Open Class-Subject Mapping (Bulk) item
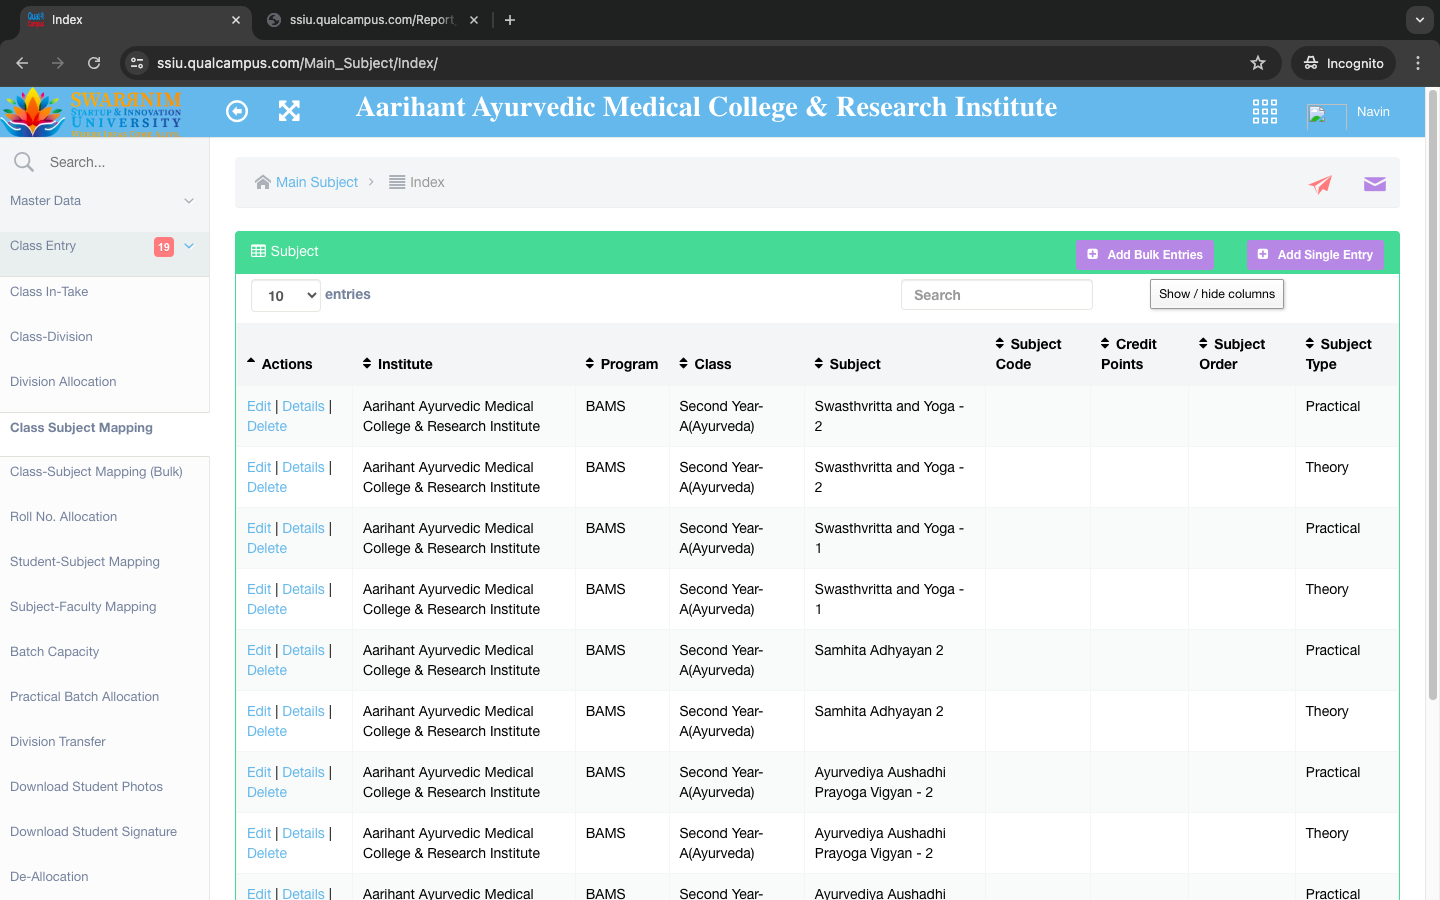 pyautogui.click(x=96, y=472)
